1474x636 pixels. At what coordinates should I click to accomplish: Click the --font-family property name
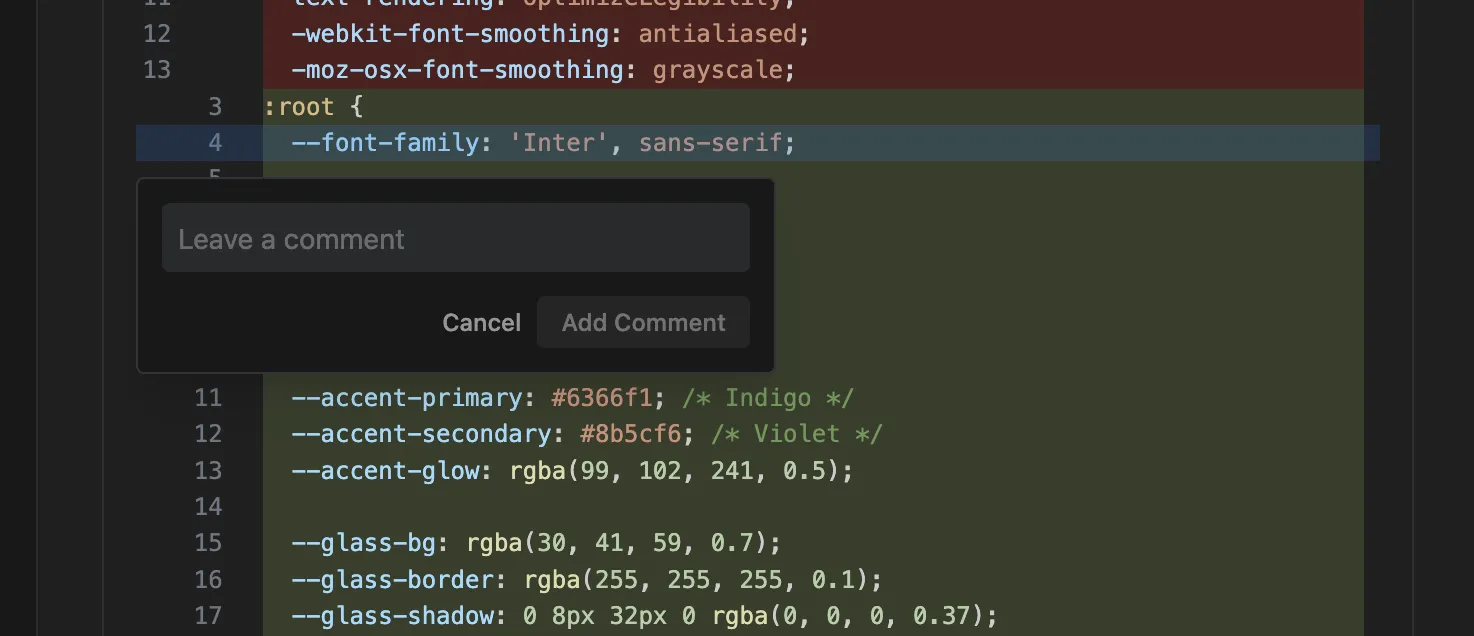[385, 143]
